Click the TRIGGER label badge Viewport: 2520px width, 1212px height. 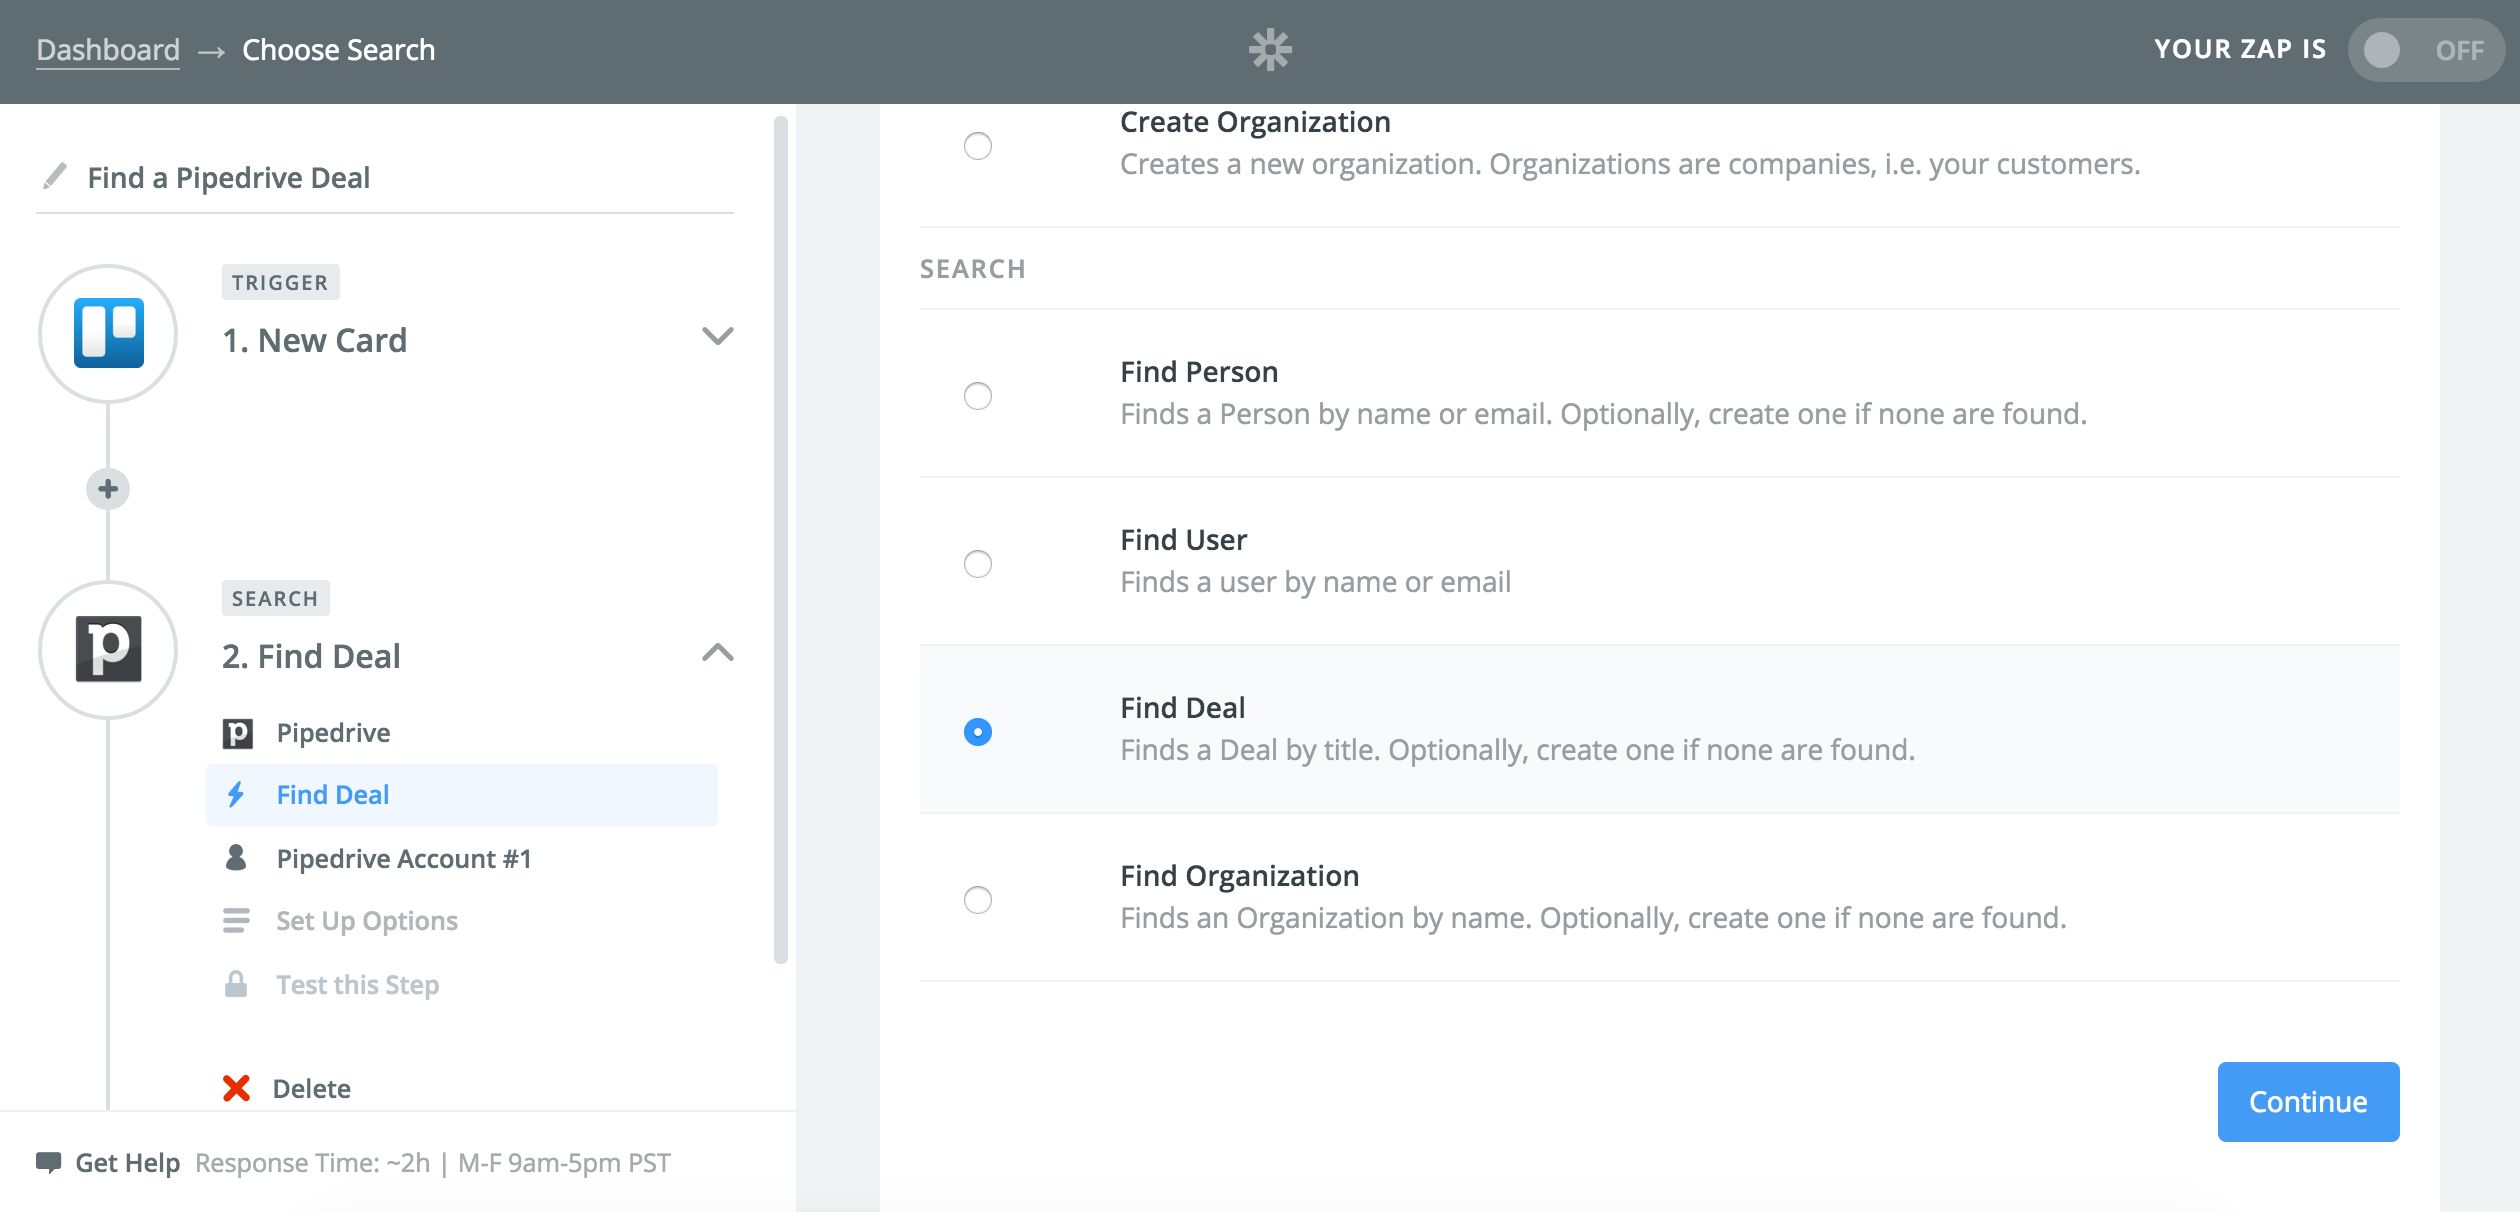coord(280,283)
